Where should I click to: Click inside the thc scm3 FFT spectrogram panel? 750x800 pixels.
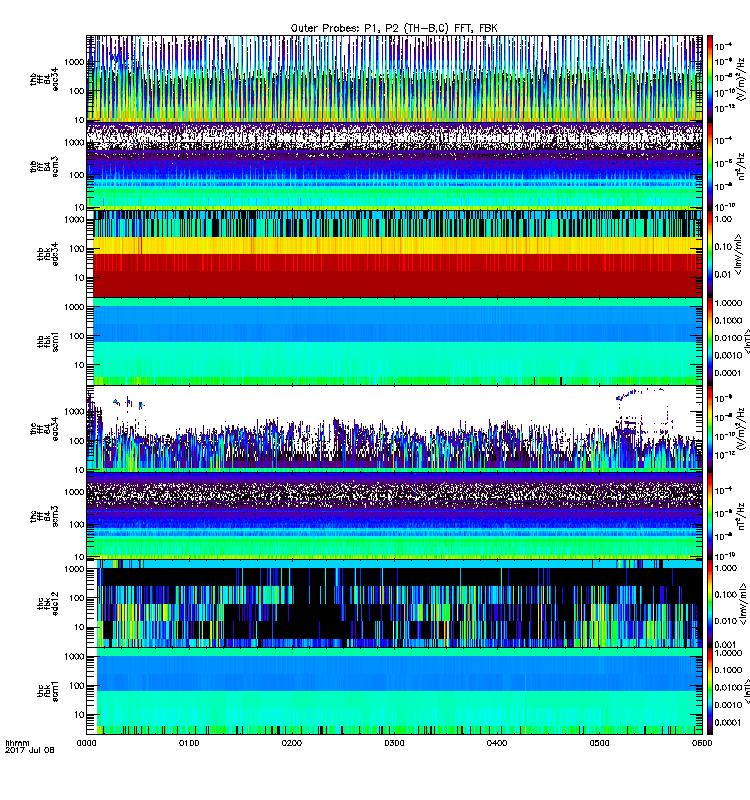pyautogui.click(x=394, y=516)
